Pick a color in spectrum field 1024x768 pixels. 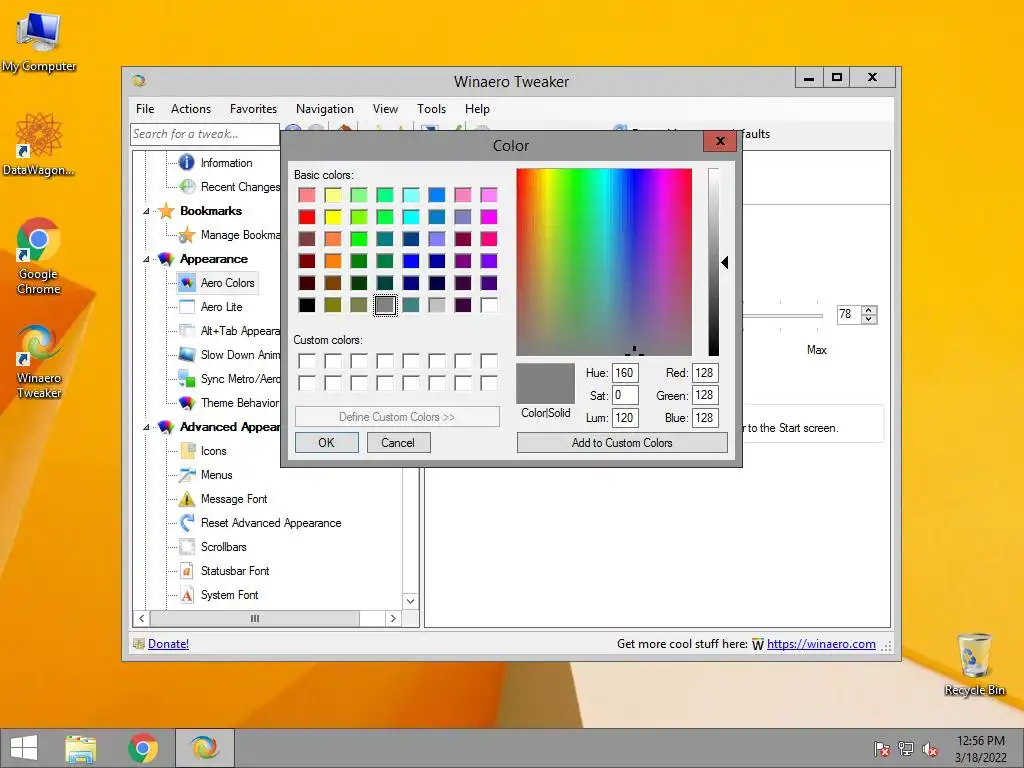604,262
